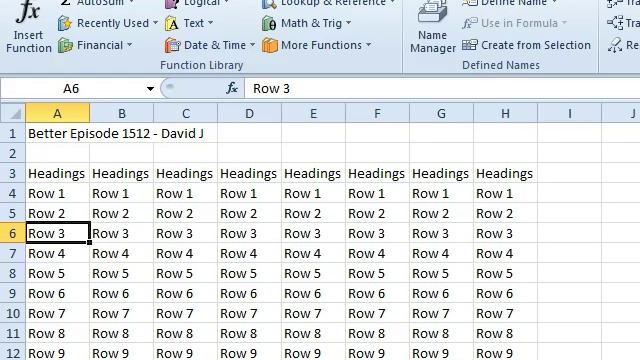The height and width of the screenshot is (360, 640).
Task: Open the Insert Function dialog from ribbon
Action: (28, 27)
